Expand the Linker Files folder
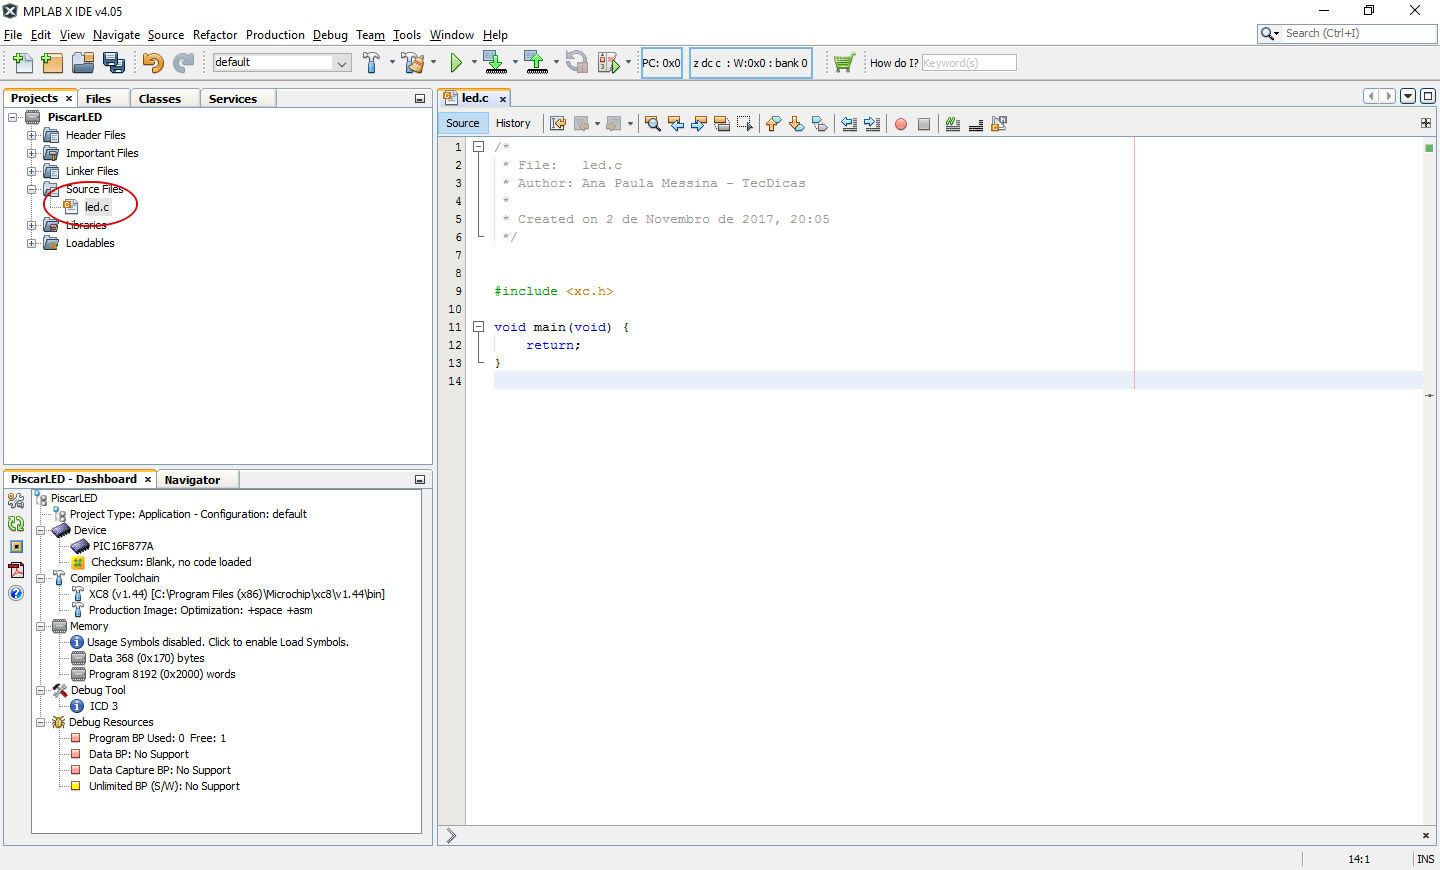The width and height of the screenshot is (1440, 870). 31,171
